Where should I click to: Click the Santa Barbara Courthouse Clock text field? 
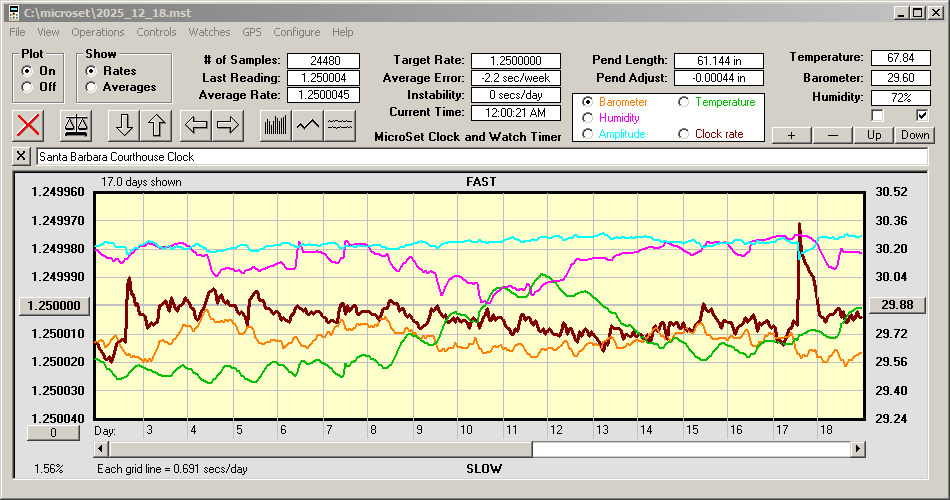point(480,157)
